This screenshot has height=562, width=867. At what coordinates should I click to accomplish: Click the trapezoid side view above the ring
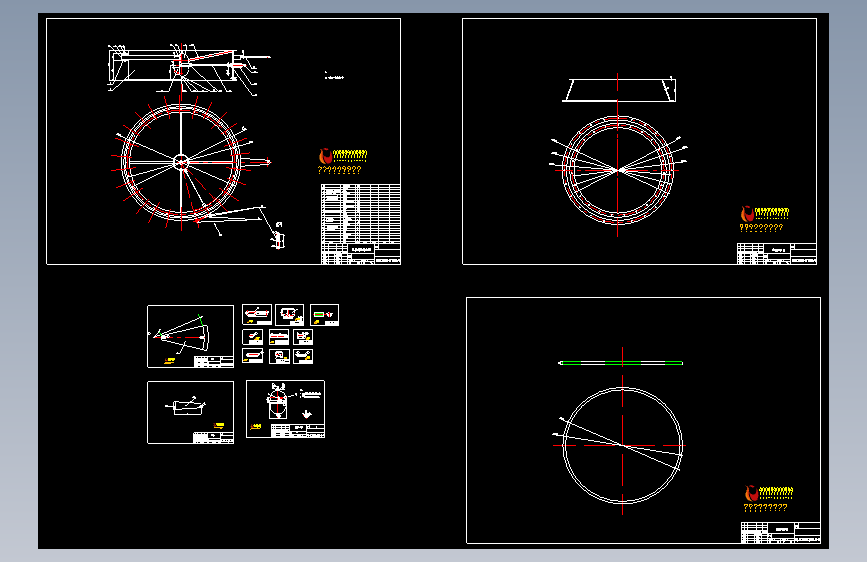(619, 90)
